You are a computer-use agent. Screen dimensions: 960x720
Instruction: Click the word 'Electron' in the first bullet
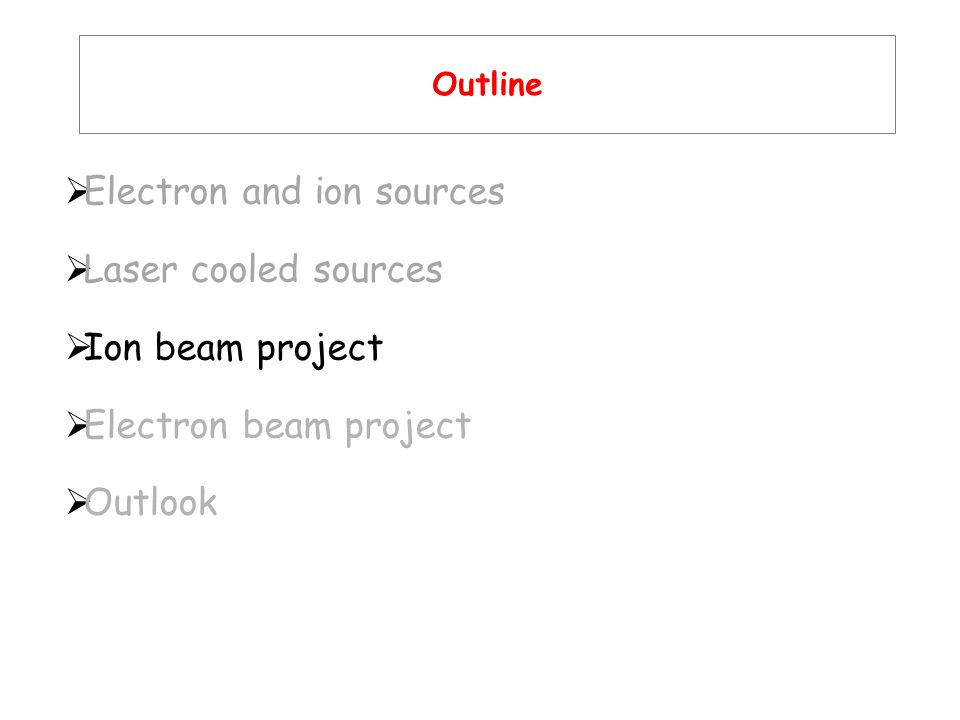pyautogui.click(x=156, y=192)
